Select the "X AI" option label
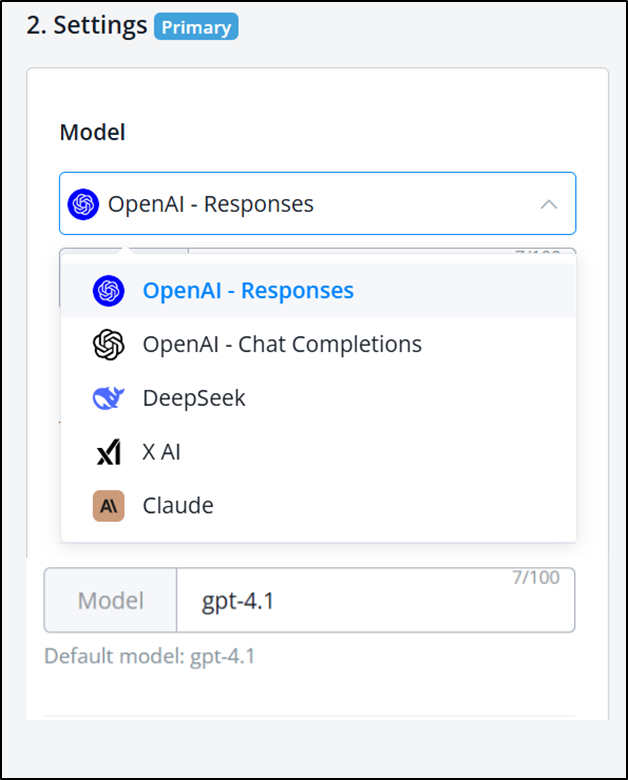Screen dimensions: 628x780 162,452
